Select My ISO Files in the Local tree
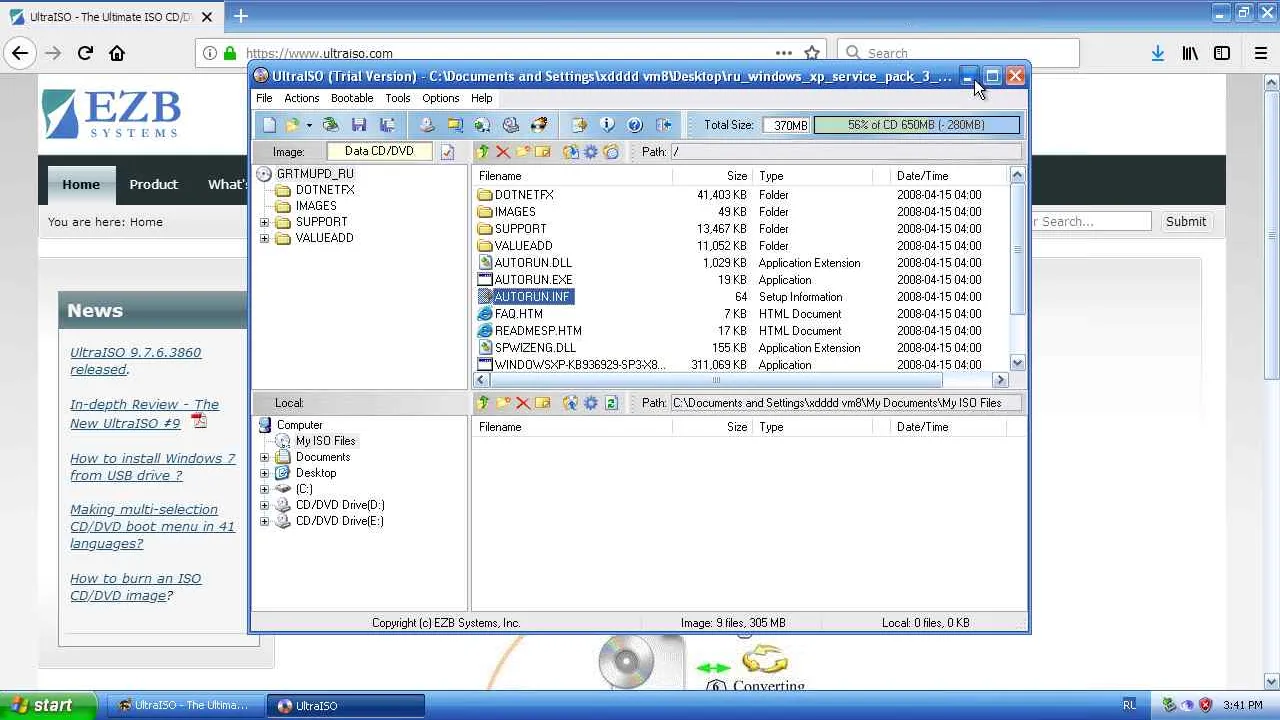Screen dimensions: 1280x720 click(325, 441)
